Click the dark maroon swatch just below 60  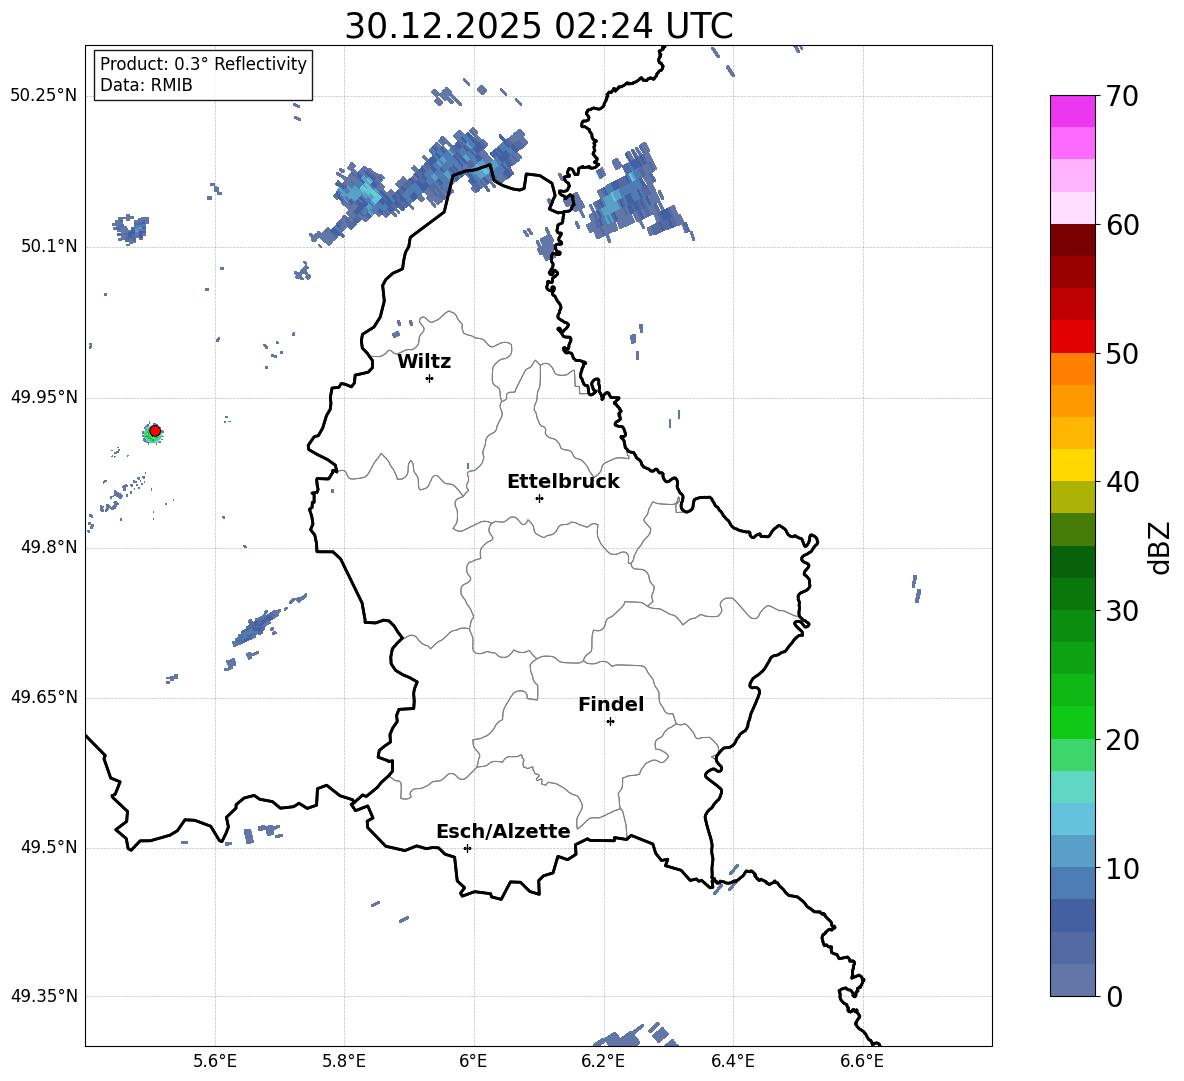click(1072, 240)
